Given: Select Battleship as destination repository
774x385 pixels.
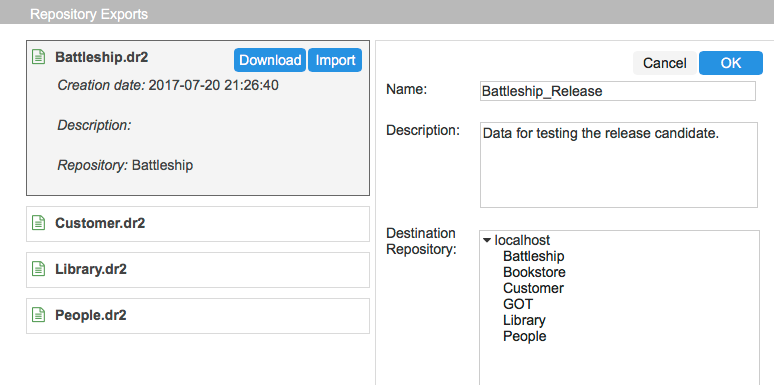Looking at the screenshot, I should point(533,256).
